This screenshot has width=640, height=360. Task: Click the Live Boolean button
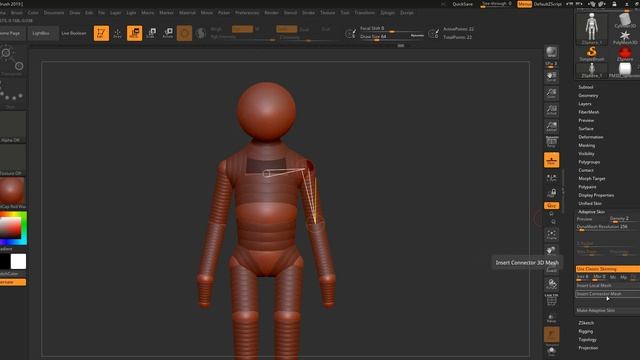73,33
